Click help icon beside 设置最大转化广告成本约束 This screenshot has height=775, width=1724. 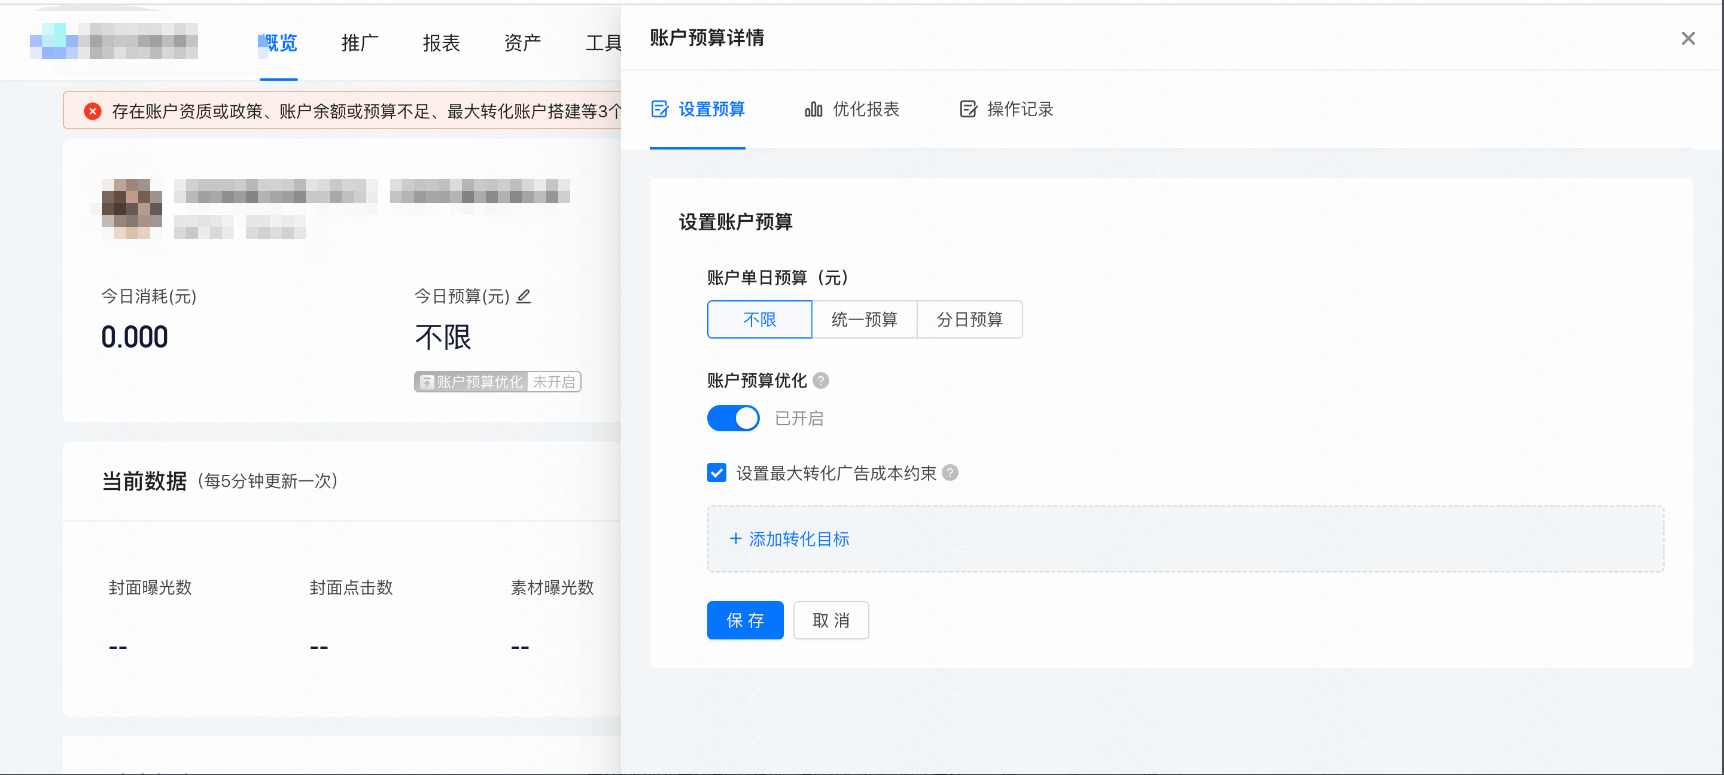(950, 473)
